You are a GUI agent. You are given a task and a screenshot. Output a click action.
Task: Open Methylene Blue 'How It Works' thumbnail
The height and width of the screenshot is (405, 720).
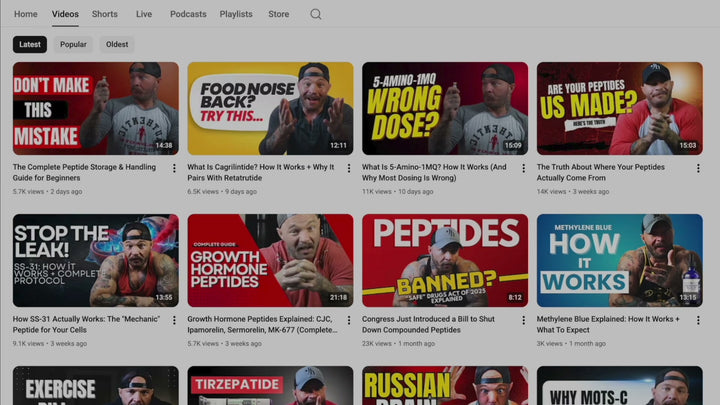click(x=620, y=260)
